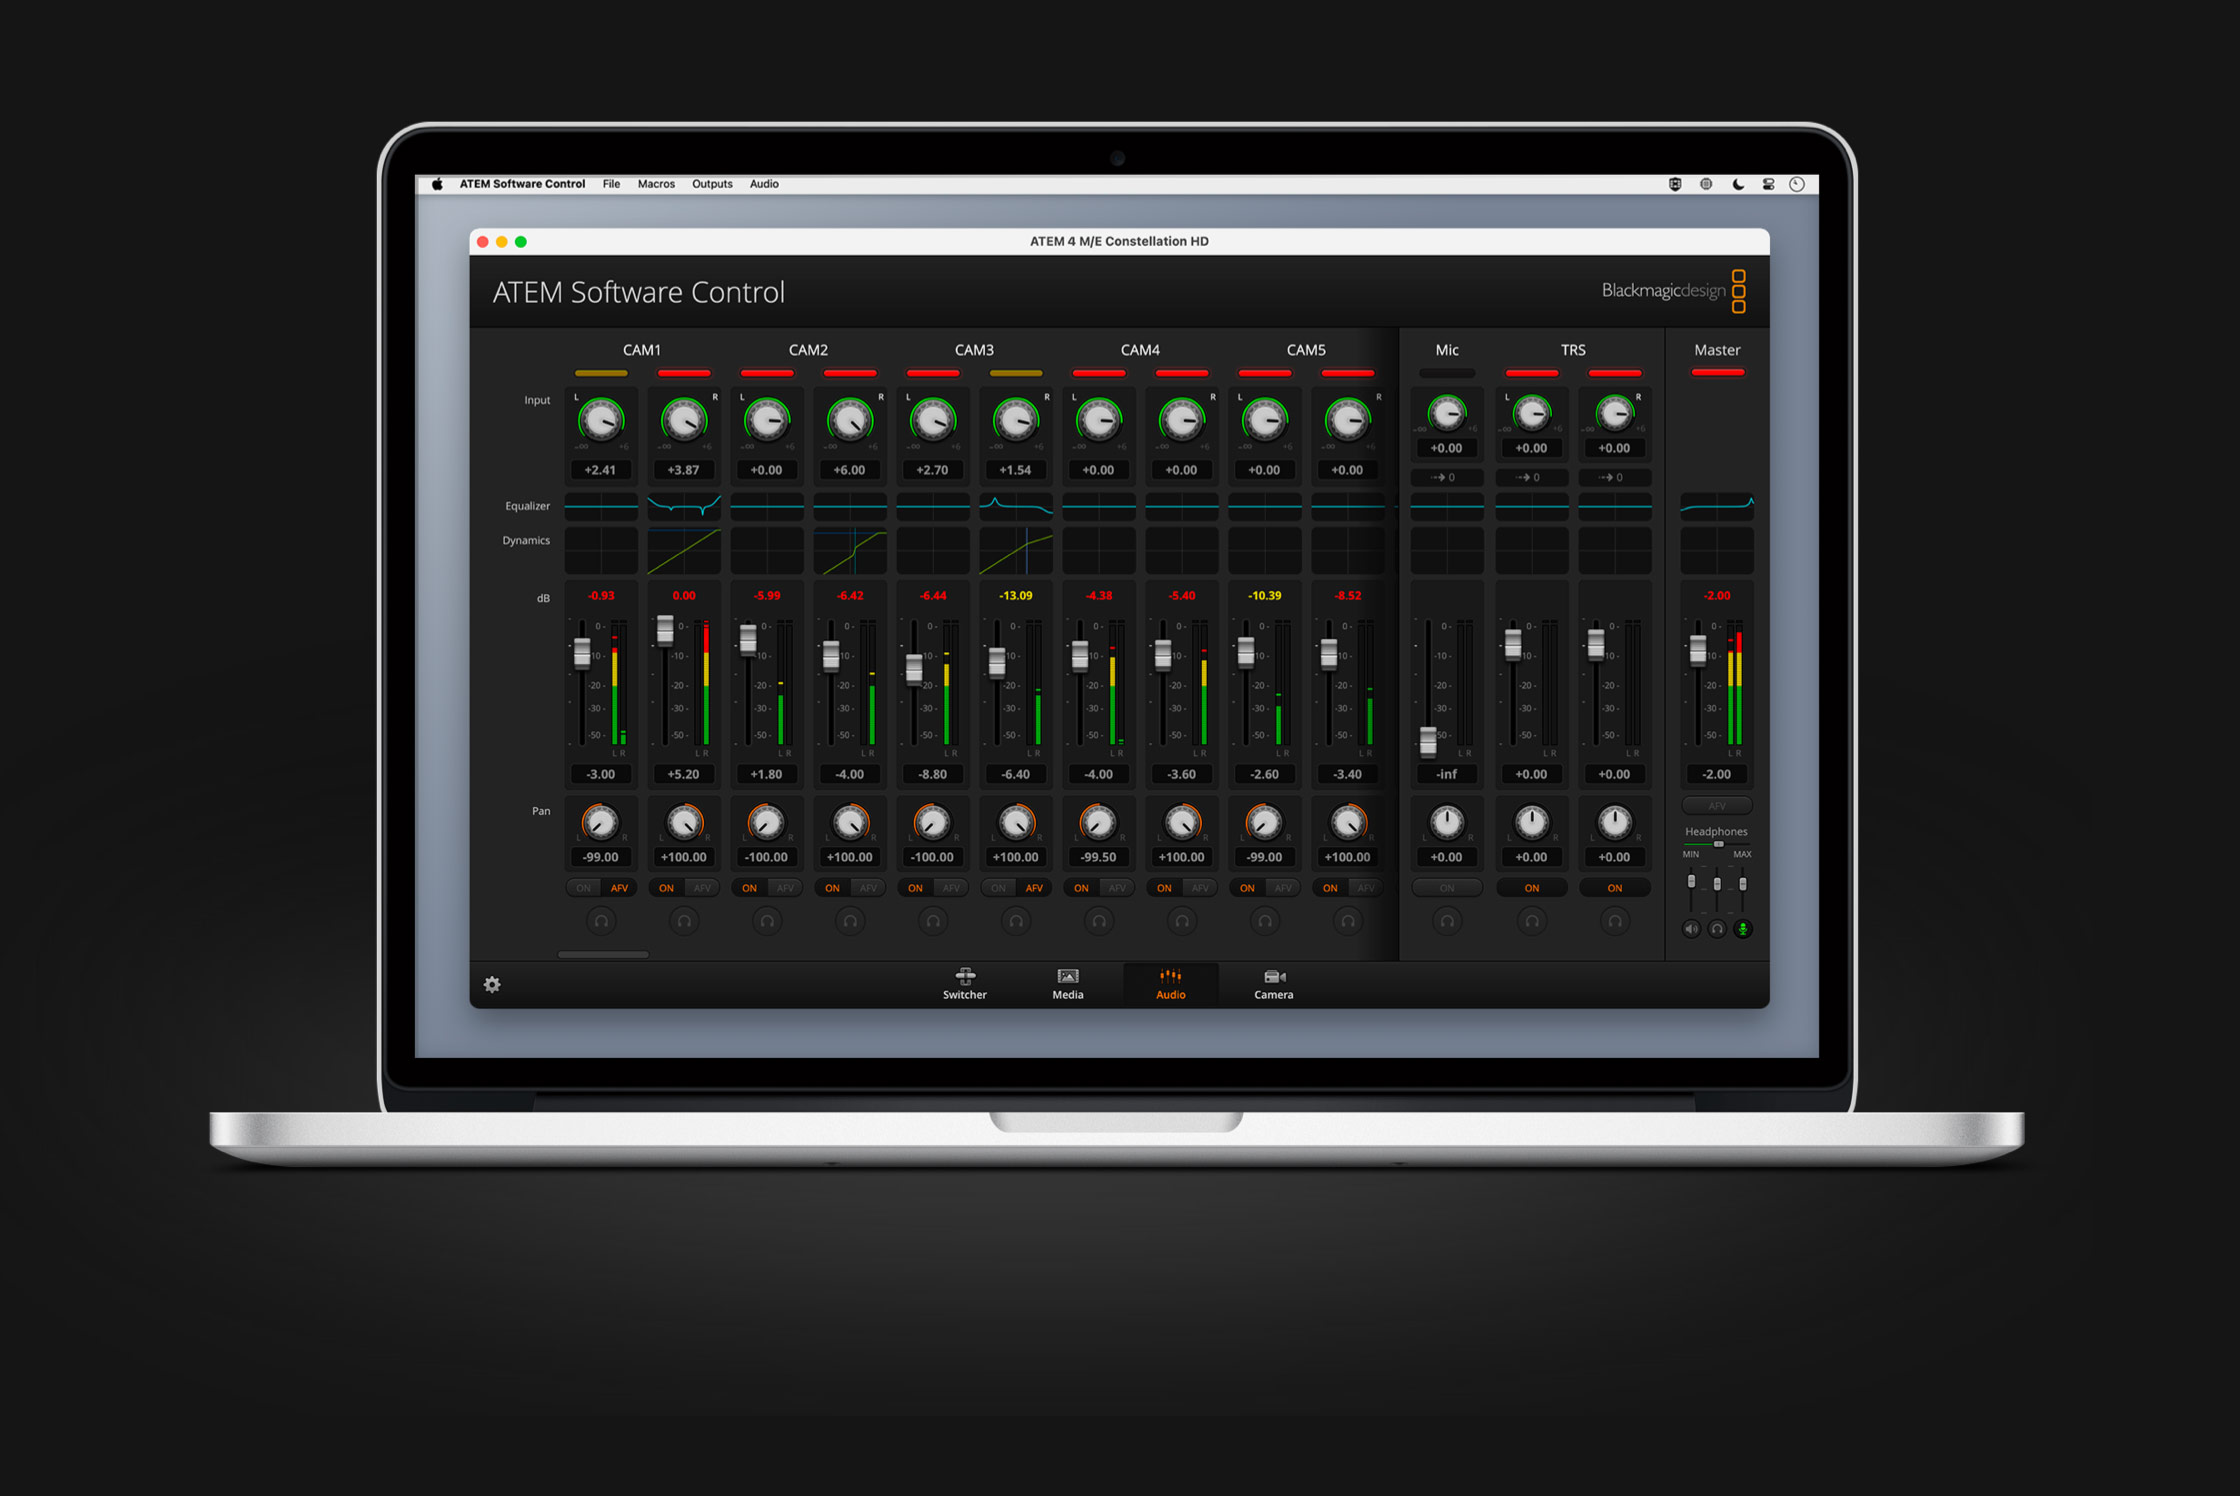Toggle the Master AFV button
Viewport: 2240px width, 1496px height.
[1717, 806]
